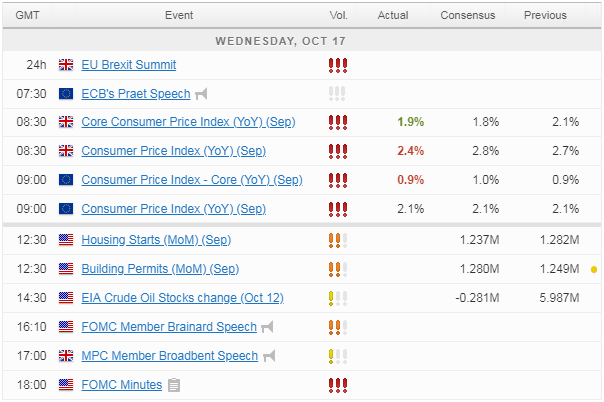Click the megaphone icon beside ECB's Praet Speech

201,94
